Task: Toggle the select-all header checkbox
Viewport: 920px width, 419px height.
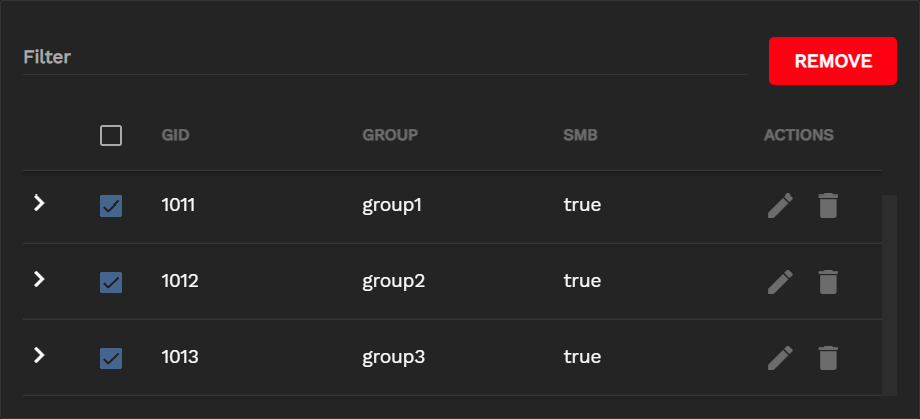Action: coord(111,135)
